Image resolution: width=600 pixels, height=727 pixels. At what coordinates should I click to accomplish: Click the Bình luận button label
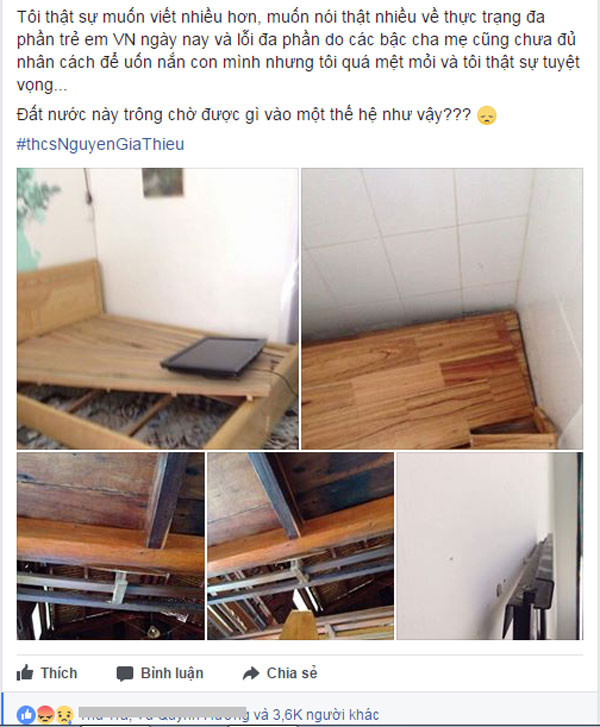pyautogui.click(x=172, y=673)
